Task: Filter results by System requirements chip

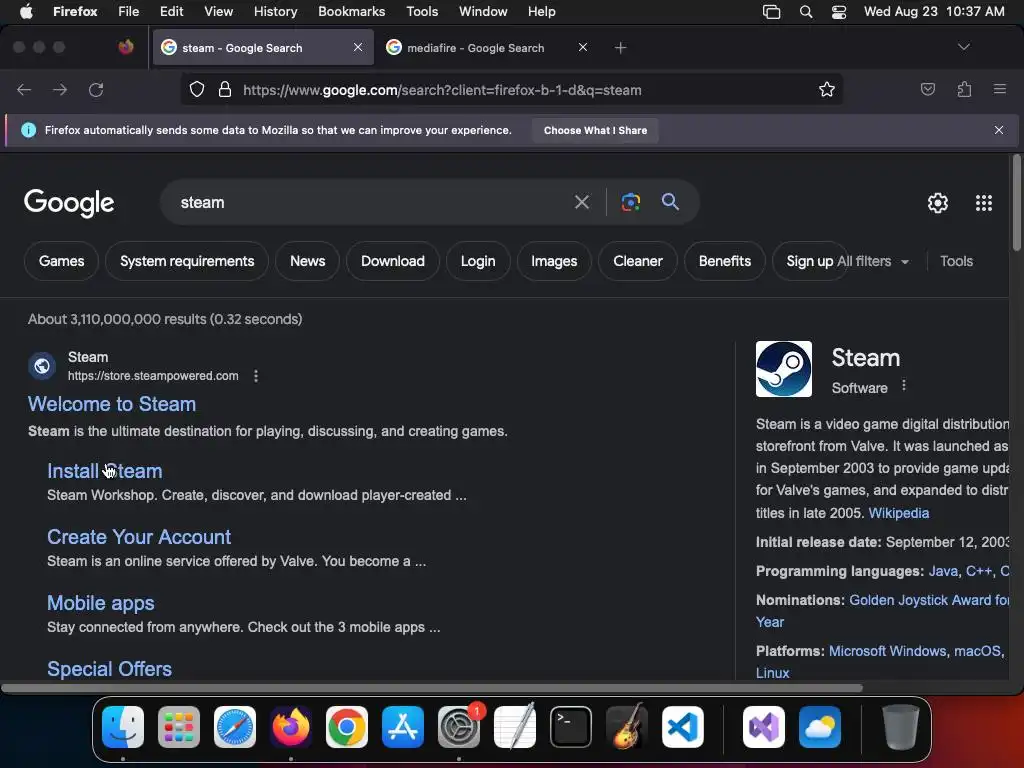Action: (x=187, y=261)
